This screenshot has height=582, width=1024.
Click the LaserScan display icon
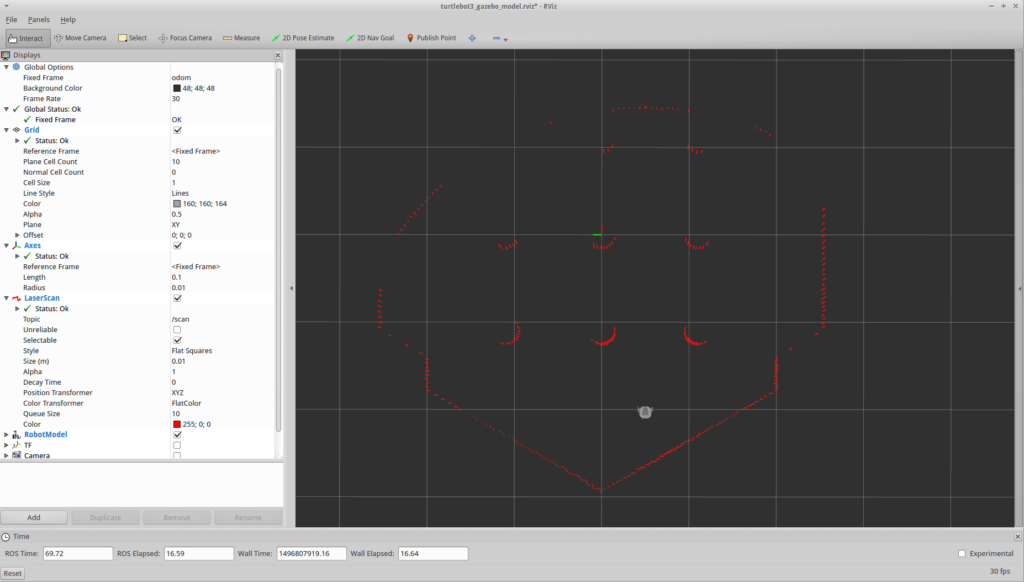point(16,298)
